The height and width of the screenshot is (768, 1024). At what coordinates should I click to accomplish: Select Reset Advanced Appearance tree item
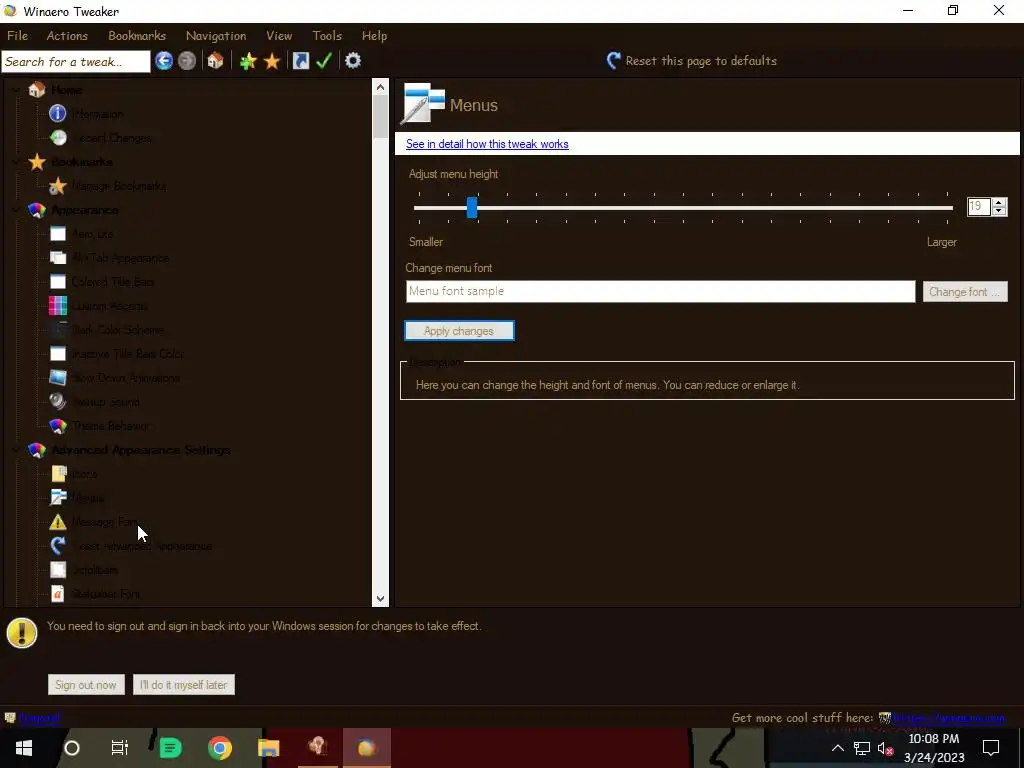(x=142, y=546)
